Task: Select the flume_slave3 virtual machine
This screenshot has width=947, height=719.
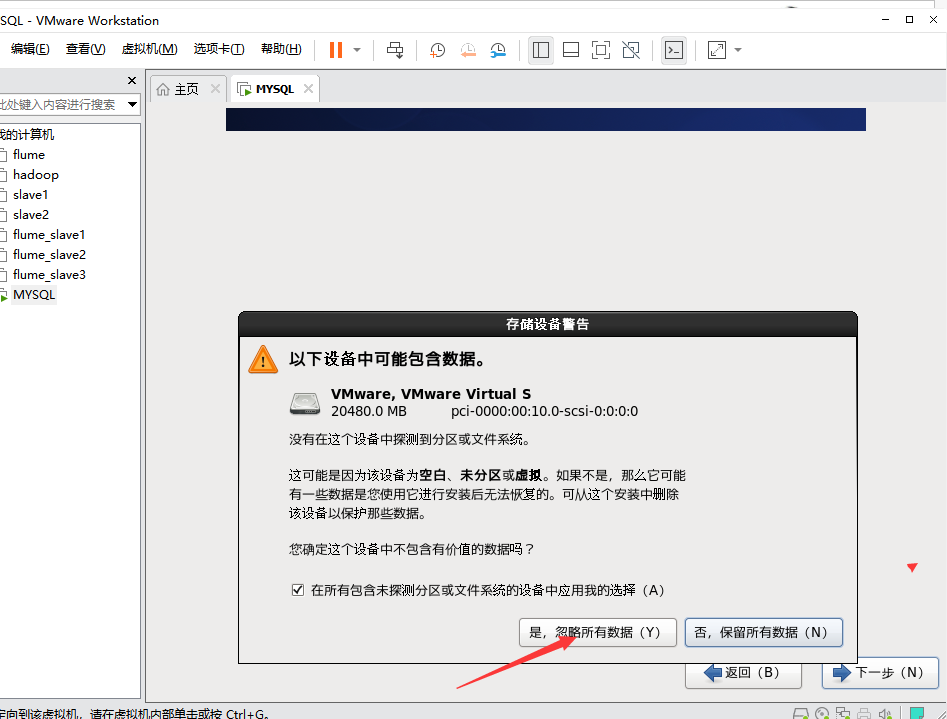Action: click(49, 274)
